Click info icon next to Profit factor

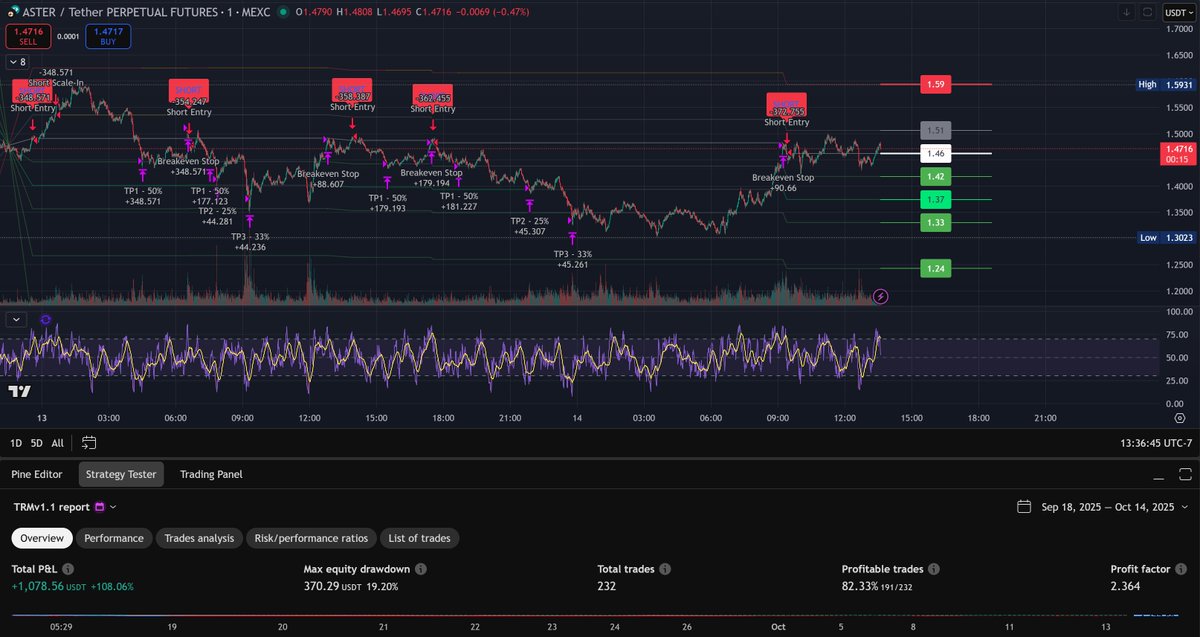(1181, 569)
